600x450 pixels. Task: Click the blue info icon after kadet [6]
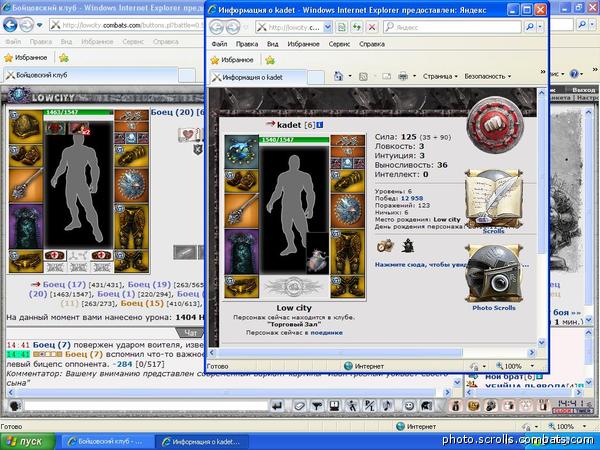pyautogui.click(x=320, y=125)
